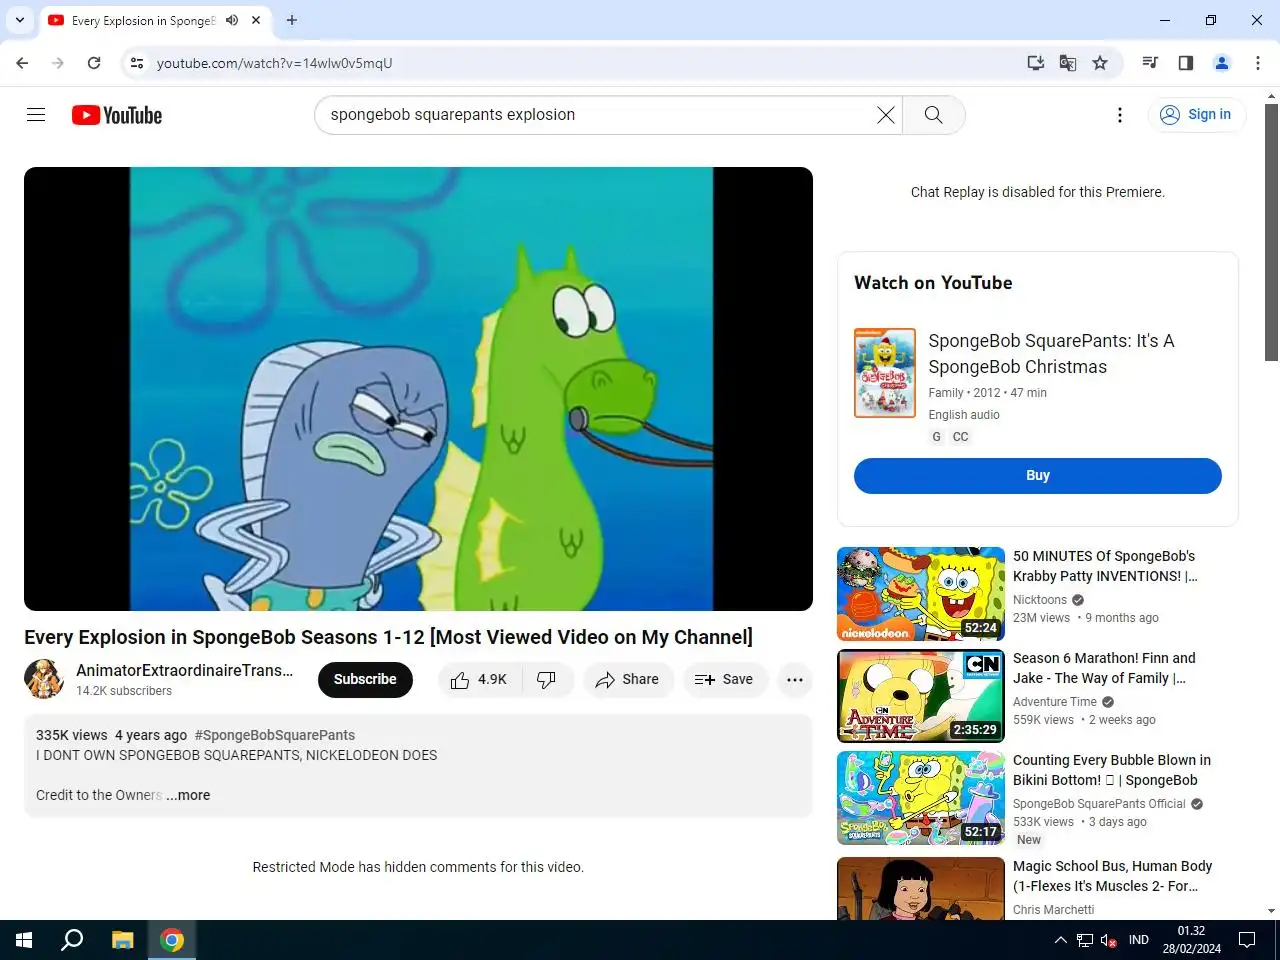
Task: Expand description with ...more
Action: pos(188,795)
